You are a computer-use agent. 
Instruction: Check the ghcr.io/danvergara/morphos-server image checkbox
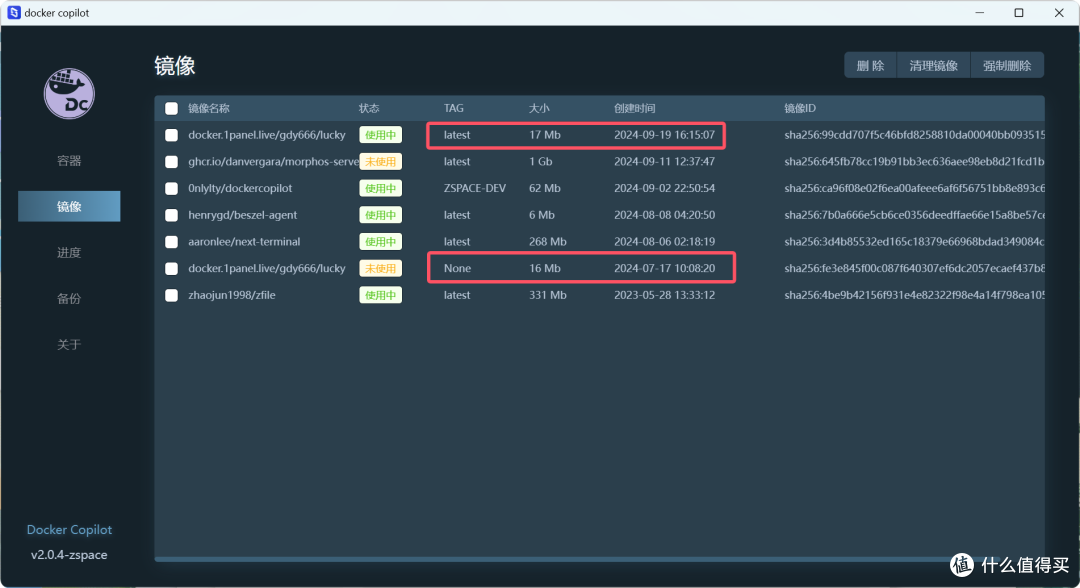[172, 162]
